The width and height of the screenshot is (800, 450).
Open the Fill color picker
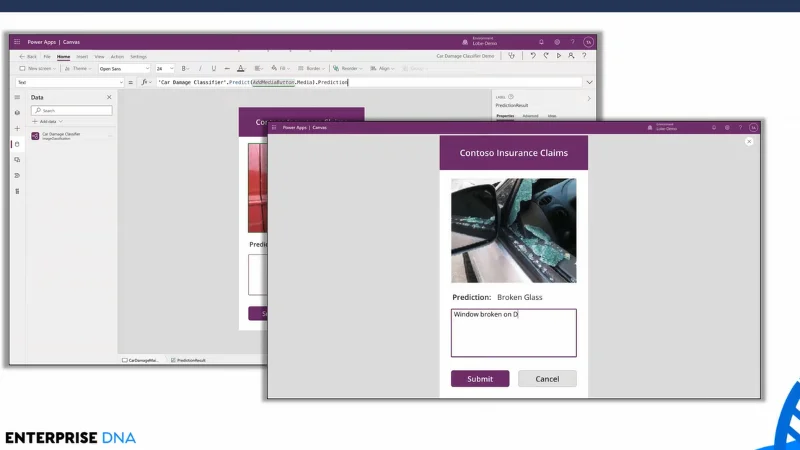[x=280, y=68]
